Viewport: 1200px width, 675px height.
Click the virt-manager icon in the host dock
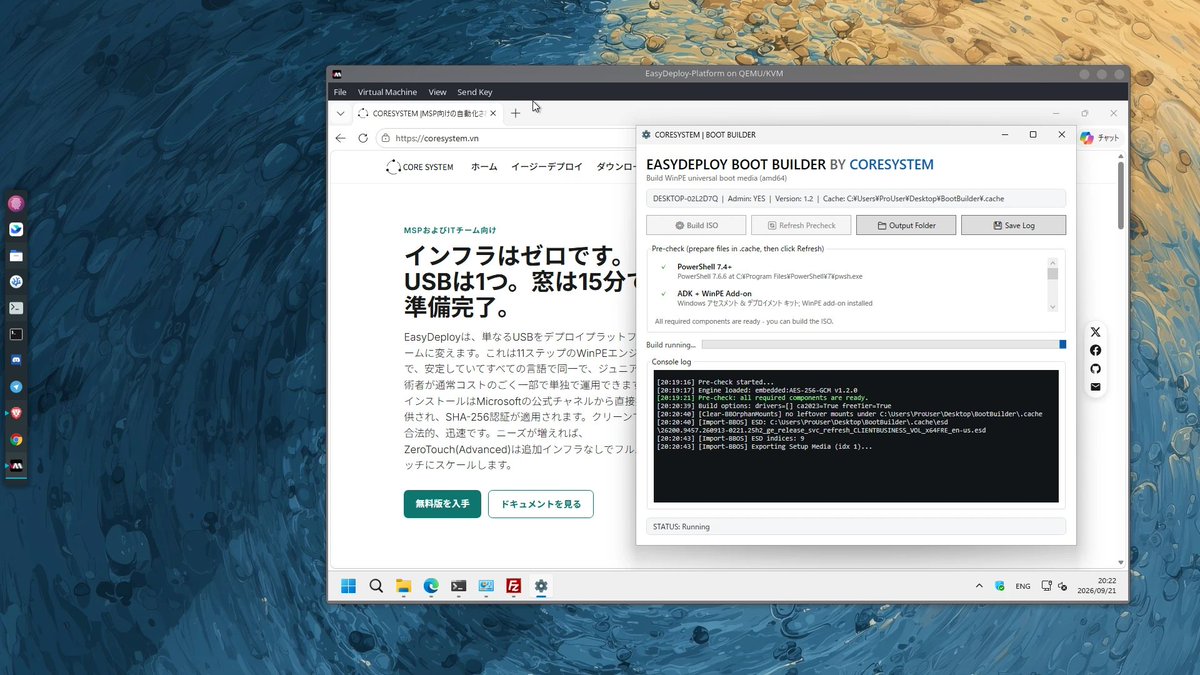(x=16, y=465)
